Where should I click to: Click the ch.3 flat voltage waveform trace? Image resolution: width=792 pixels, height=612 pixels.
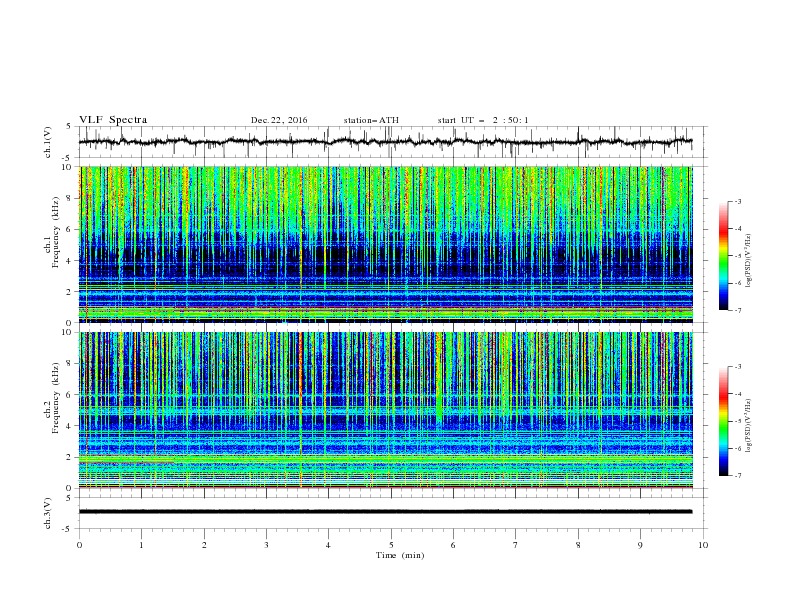pyautogui.click(x=385, y=512)
